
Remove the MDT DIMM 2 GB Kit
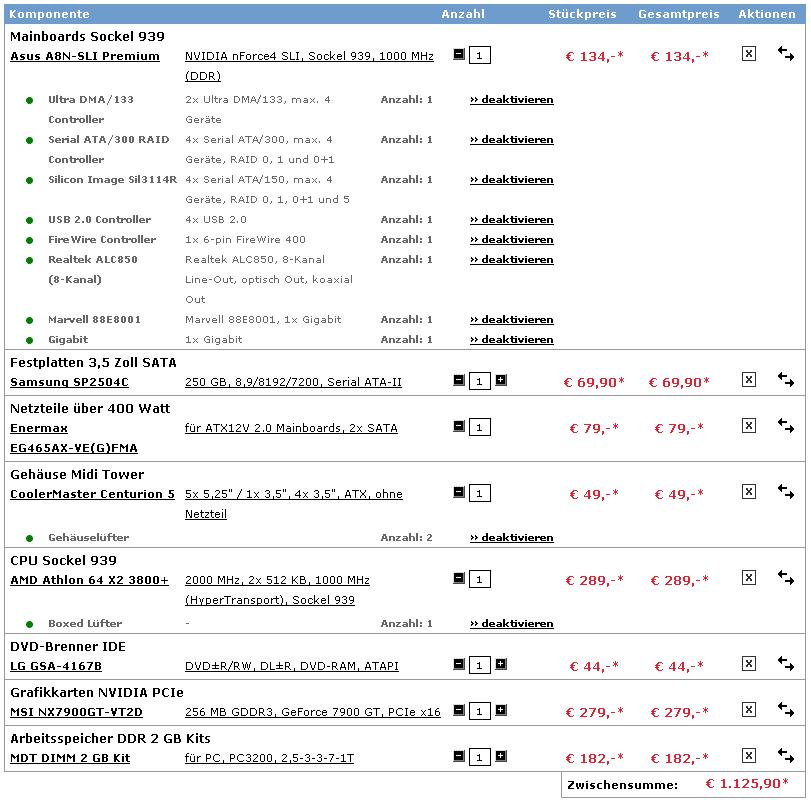click(748, 755)
